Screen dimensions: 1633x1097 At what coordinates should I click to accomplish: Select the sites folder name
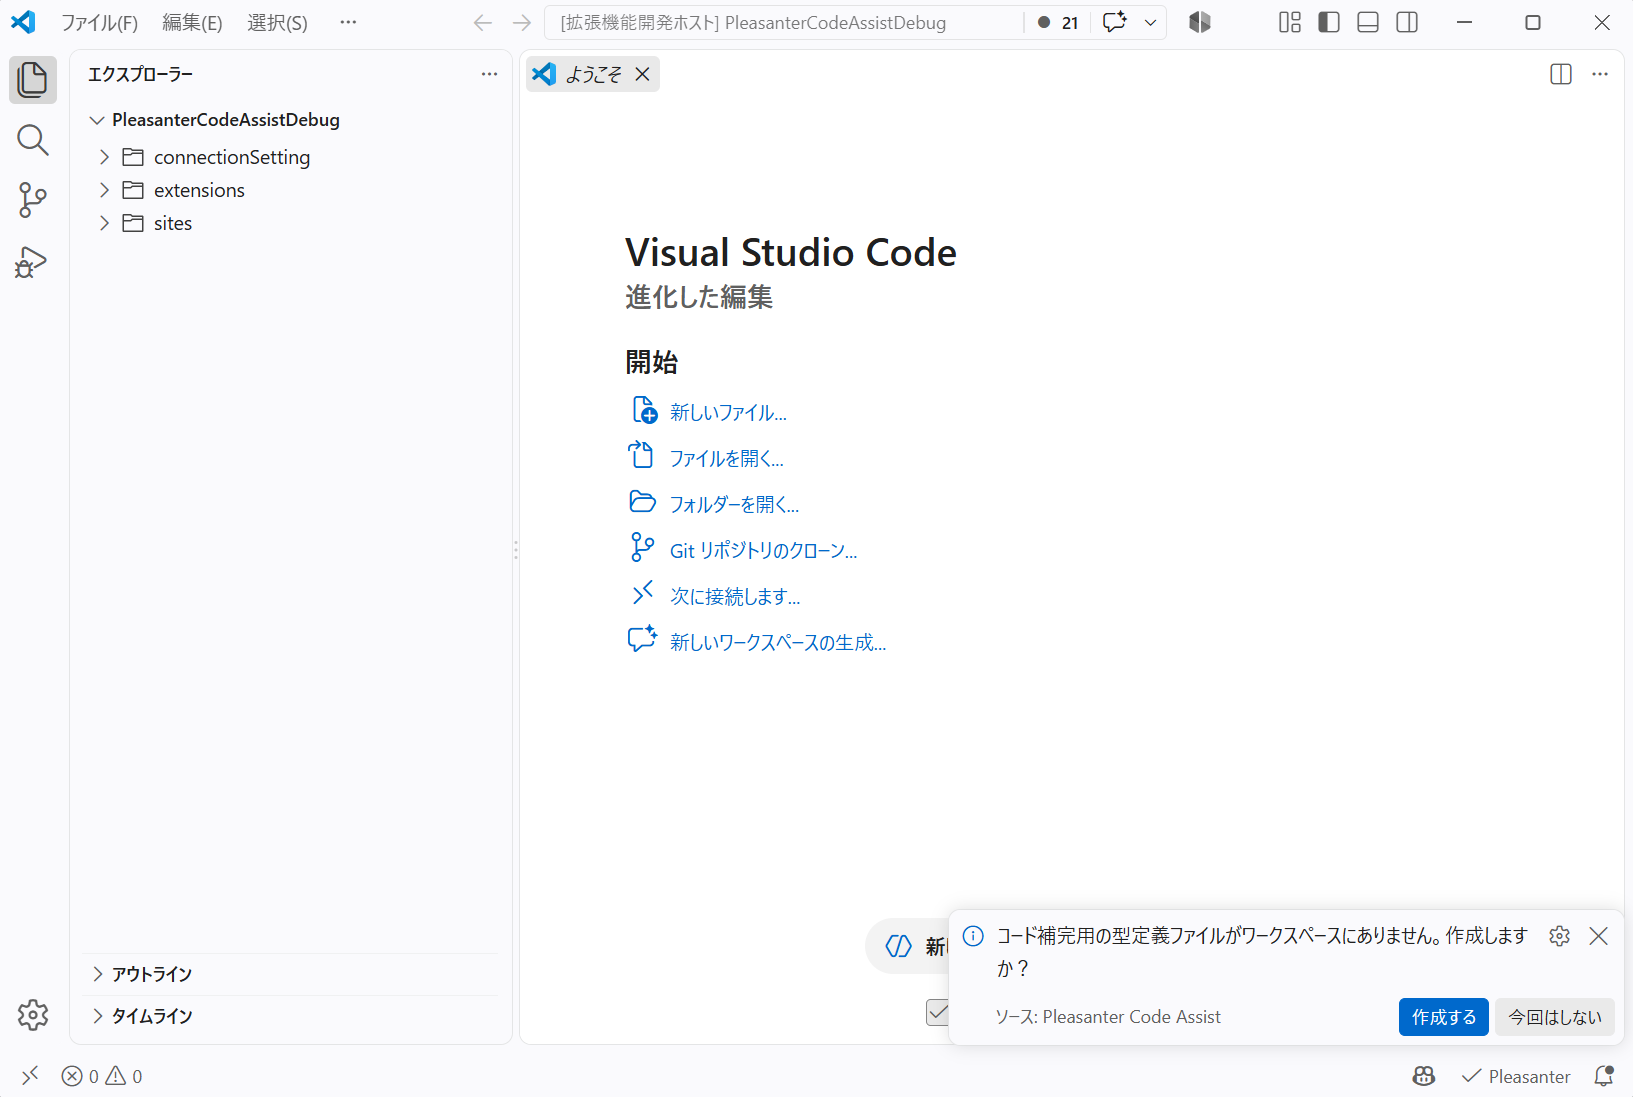coord(173,223)
